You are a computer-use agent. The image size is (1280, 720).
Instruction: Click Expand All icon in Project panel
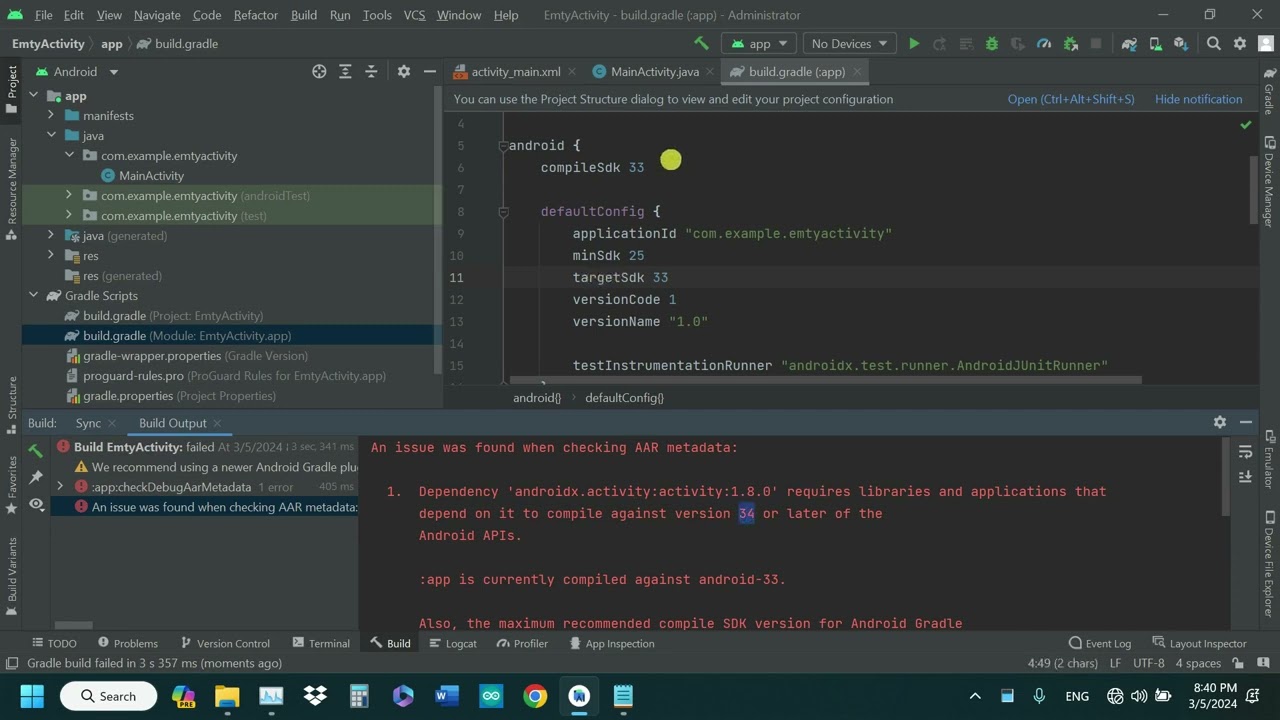[x=345, y=71]
